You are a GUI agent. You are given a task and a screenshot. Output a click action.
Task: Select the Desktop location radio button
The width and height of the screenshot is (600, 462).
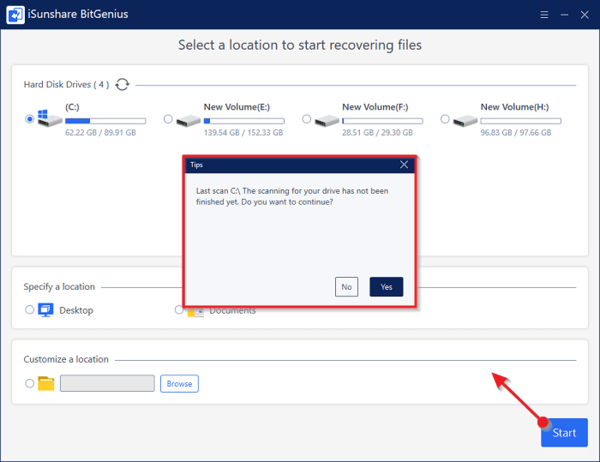29,309
